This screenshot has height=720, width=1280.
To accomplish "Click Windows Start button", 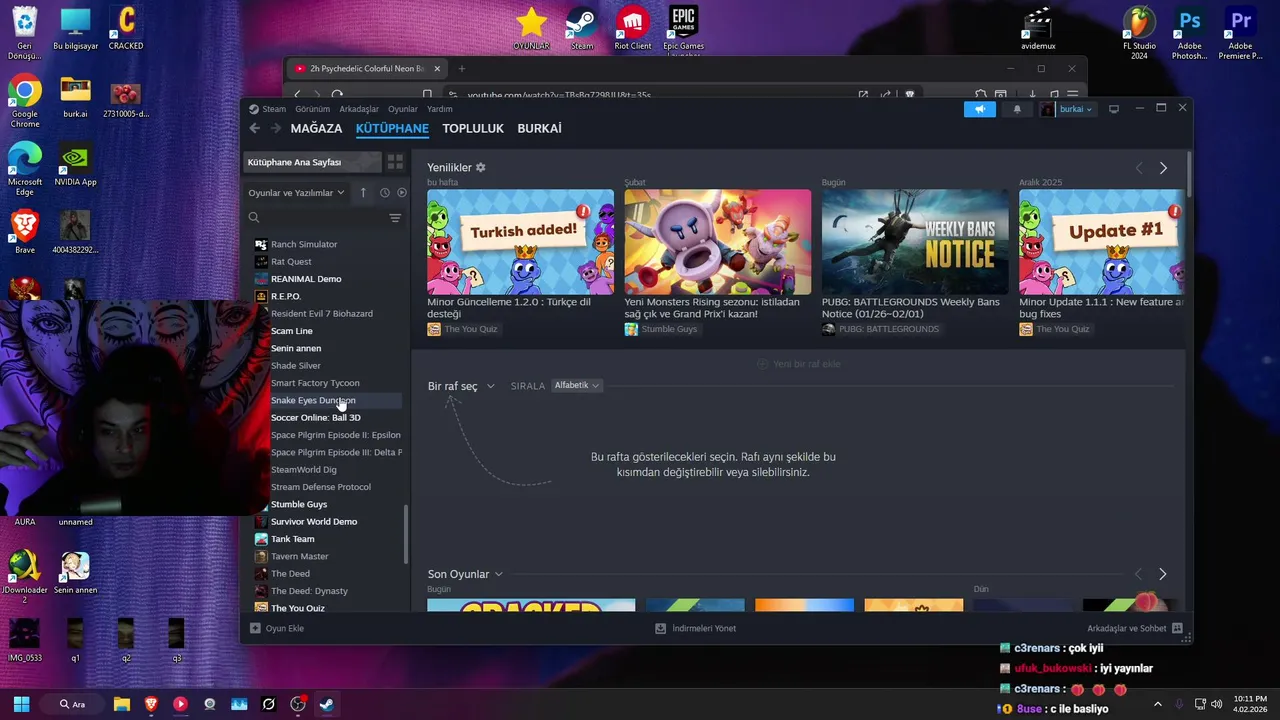I will (21, 704).
